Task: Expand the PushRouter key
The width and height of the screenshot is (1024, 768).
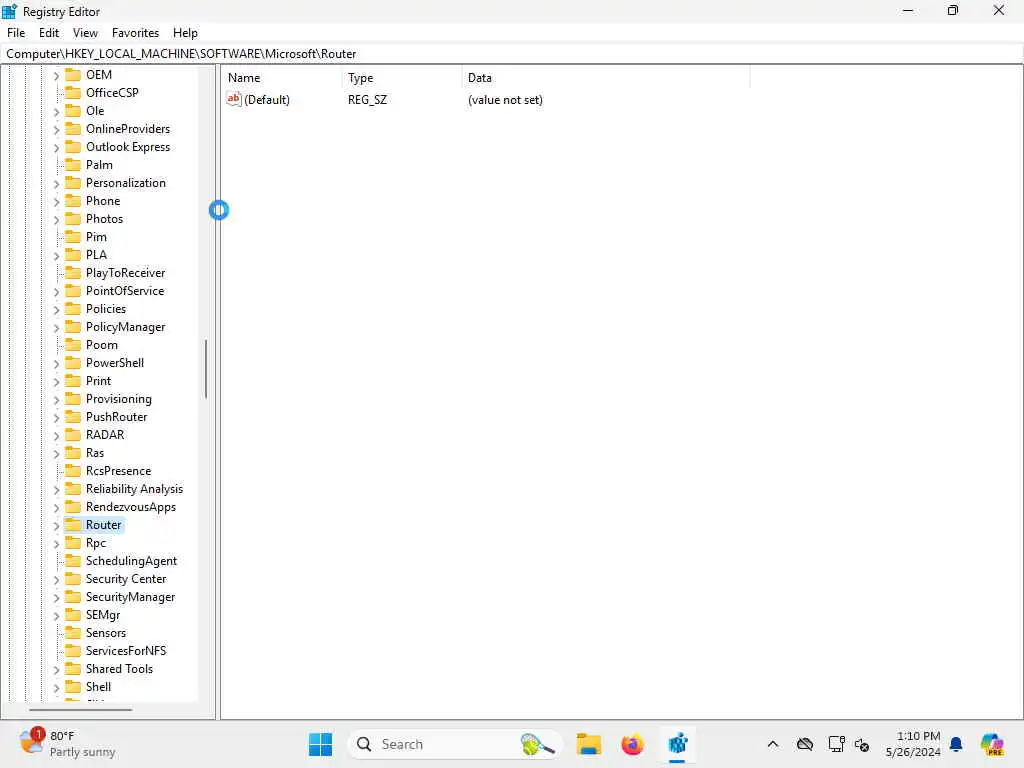Action: pos(56,418)
